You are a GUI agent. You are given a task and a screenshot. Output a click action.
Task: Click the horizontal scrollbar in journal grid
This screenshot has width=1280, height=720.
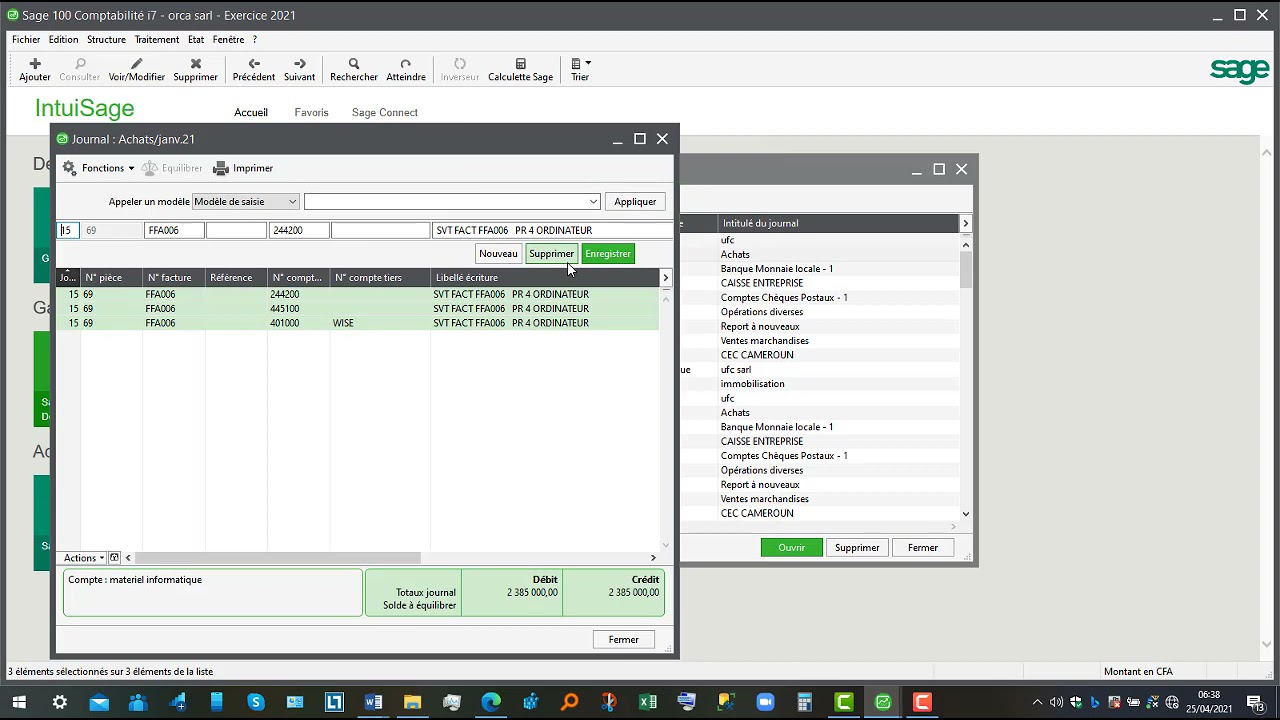coord(277,558)
